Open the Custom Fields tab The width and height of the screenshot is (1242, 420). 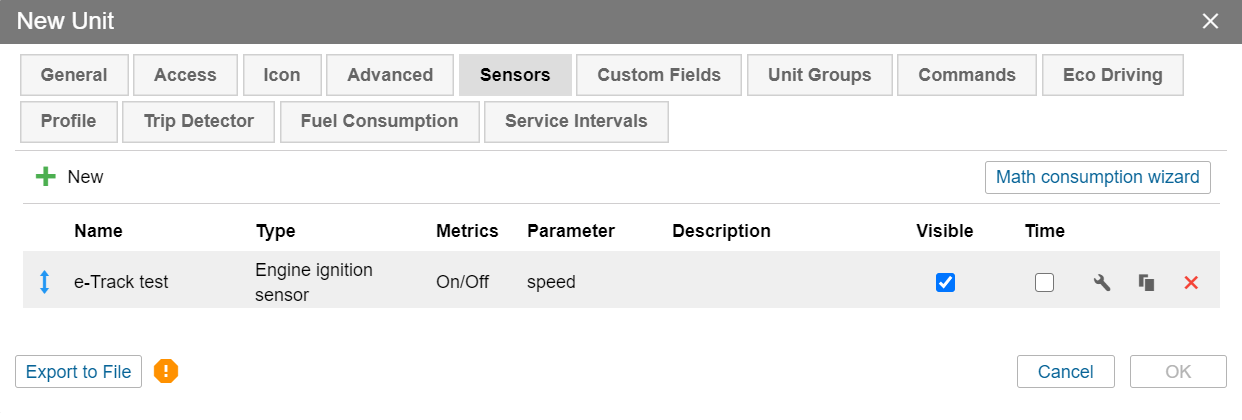click(x=658, y=75)
